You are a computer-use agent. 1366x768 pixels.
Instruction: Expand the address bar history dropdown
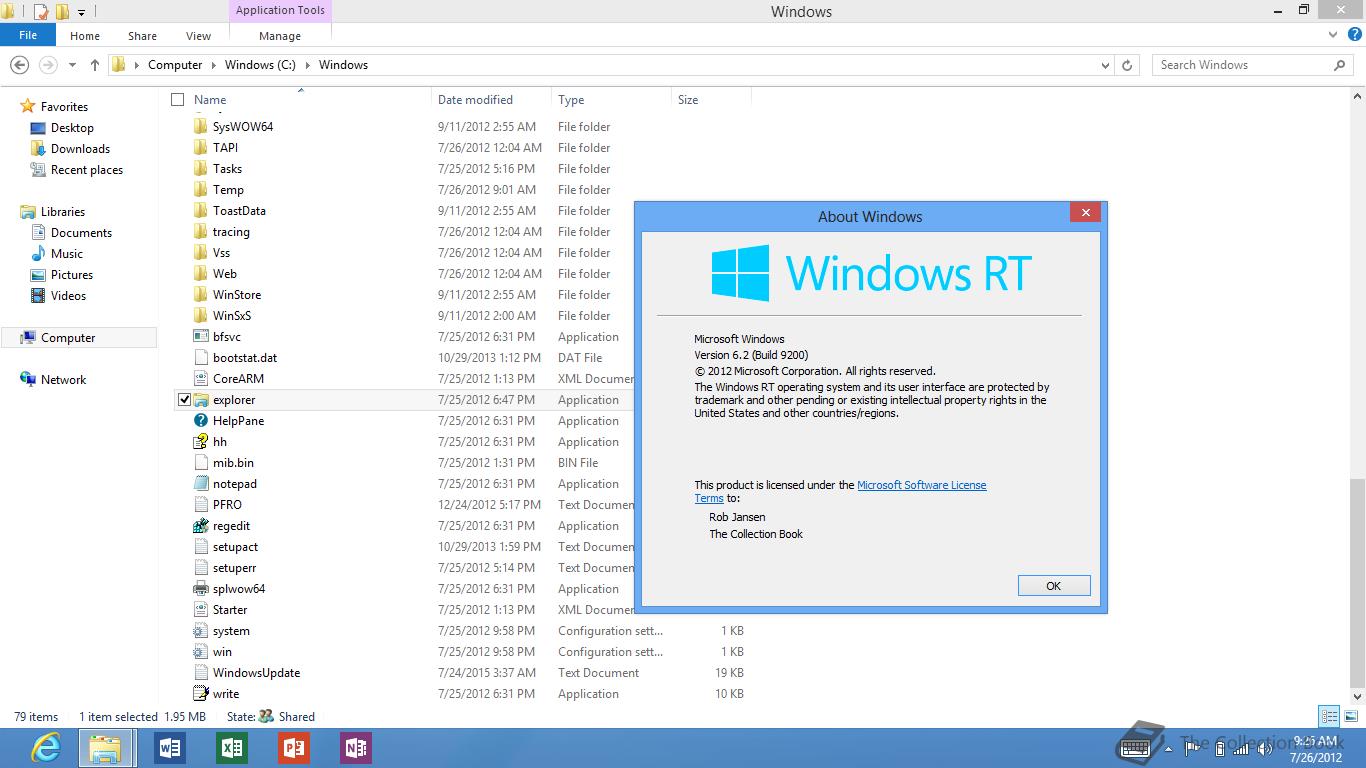point(1105,65)
